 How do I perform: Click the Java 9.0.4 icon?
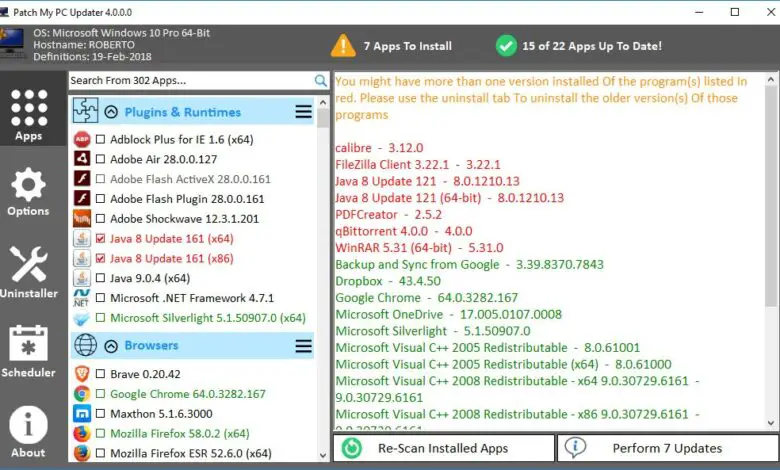tap(82, 278)
